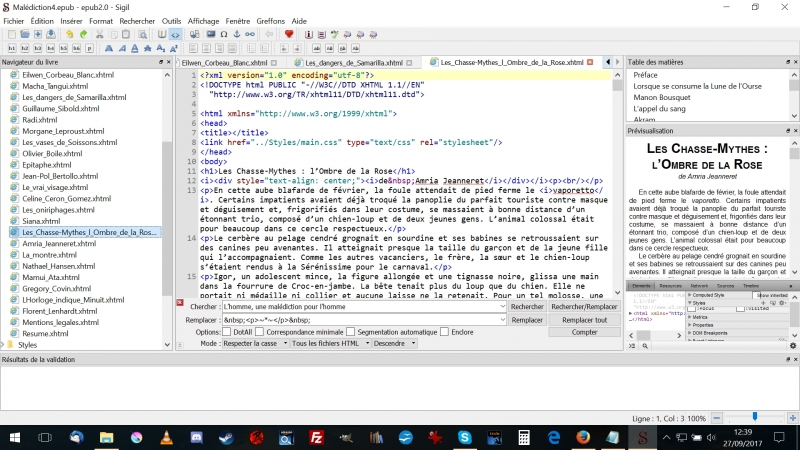Switch to Code View with the angle-bracket icon
Viewport: 800px width, 450px height.
[175, 34]
